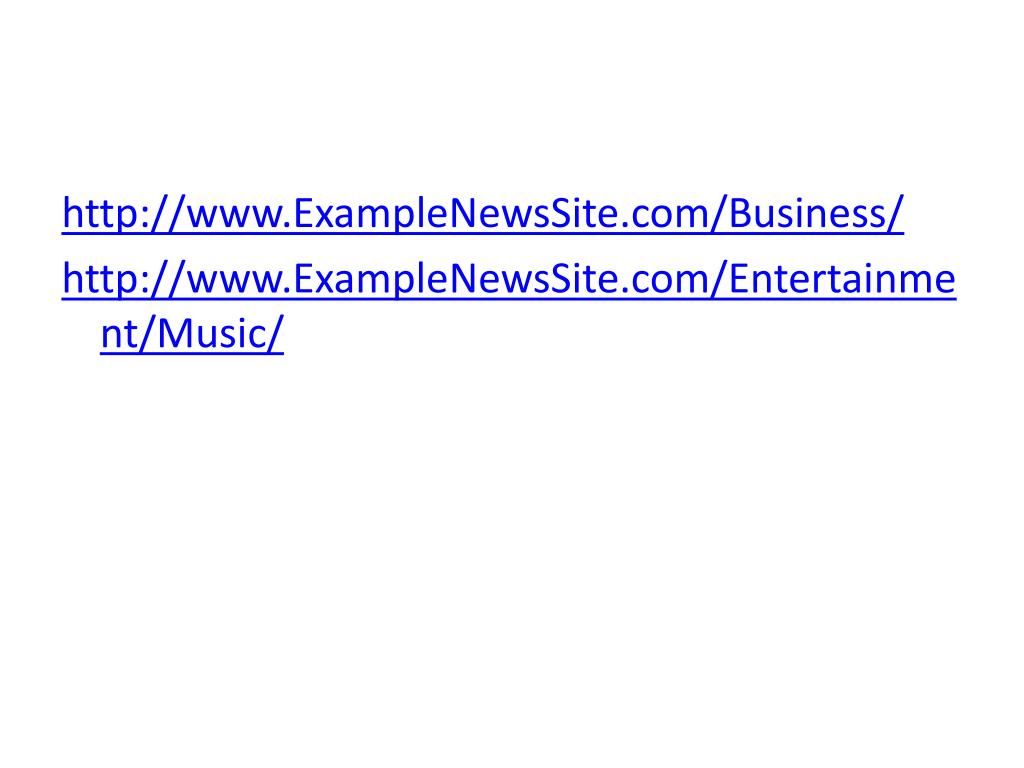
Task: Click 'http://' at the start of Entertainment URL
Action: (124, 279)
